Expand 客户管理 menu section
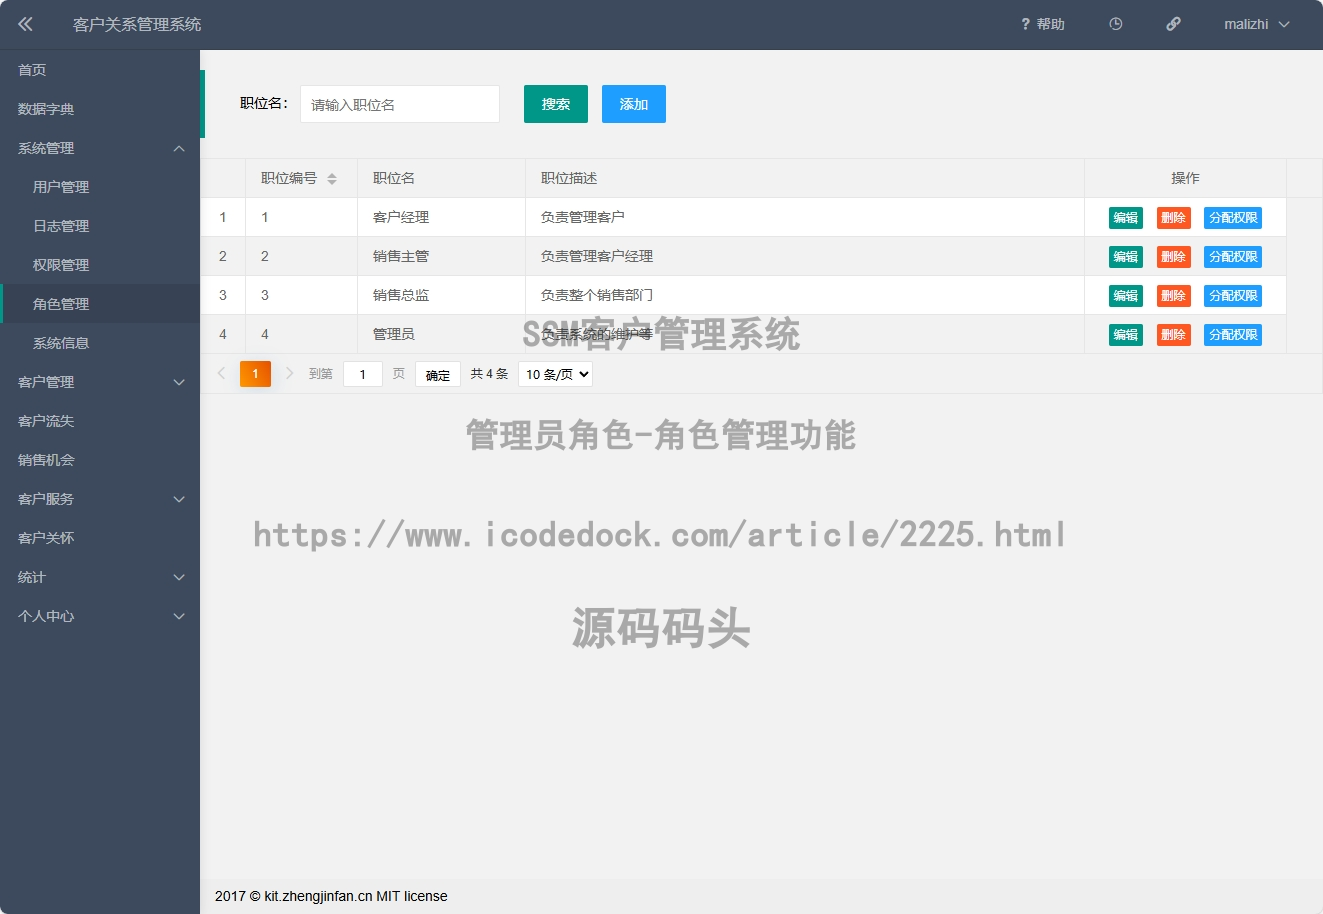 100,382
